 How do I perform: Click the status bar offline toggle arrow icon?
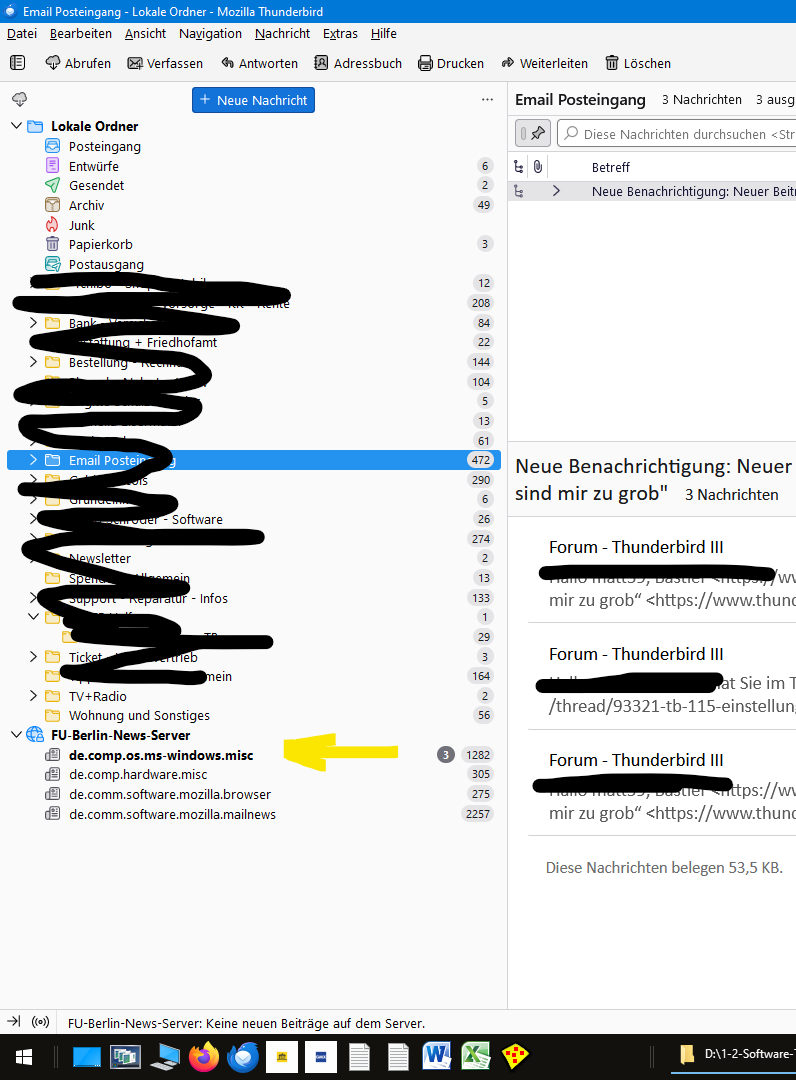[14, 1021]
